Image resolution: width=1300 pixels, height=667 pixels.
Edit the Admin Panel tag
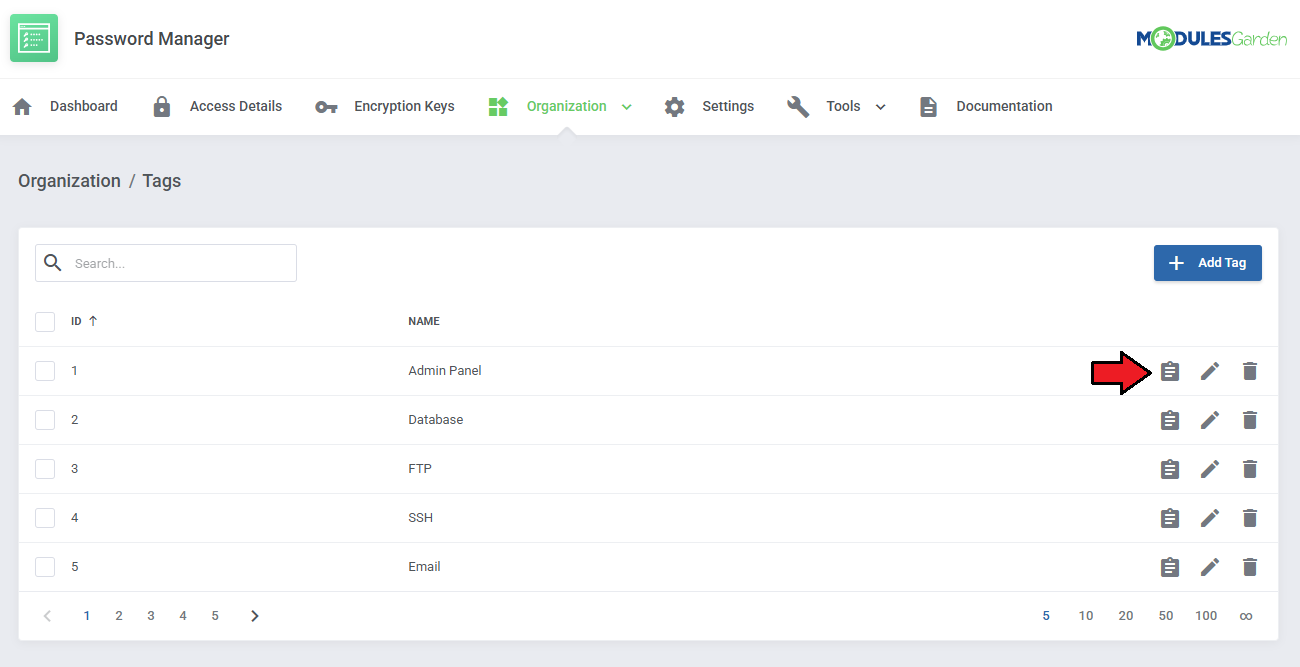1210,371
